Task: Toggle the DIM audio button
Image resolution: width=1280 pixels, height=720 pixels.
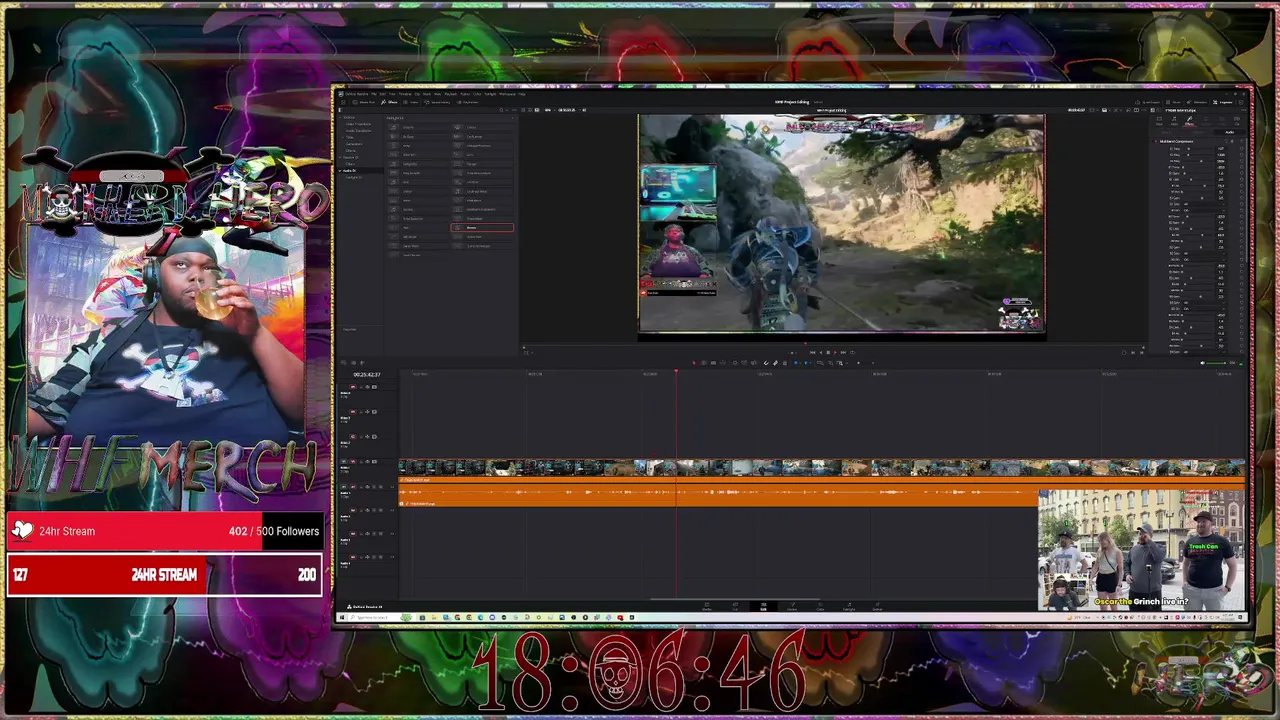Action: (1232, 362)
